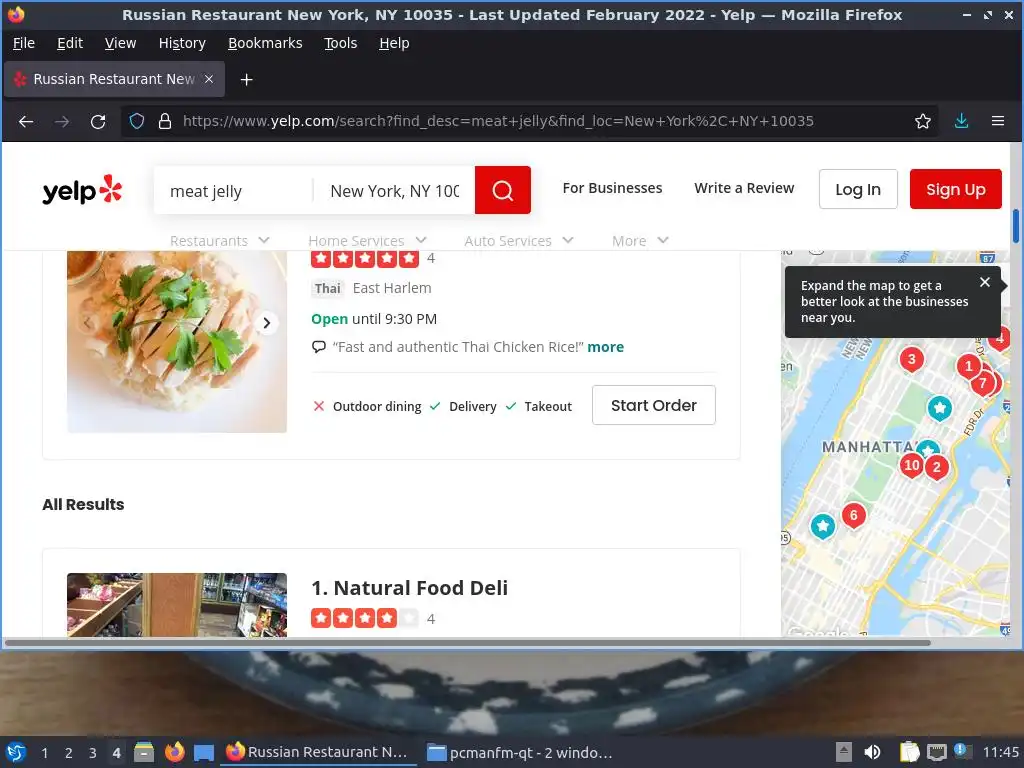Click the Sign Up button
Viewport: 1024px width, 768px height.
[x=955, y=189]
